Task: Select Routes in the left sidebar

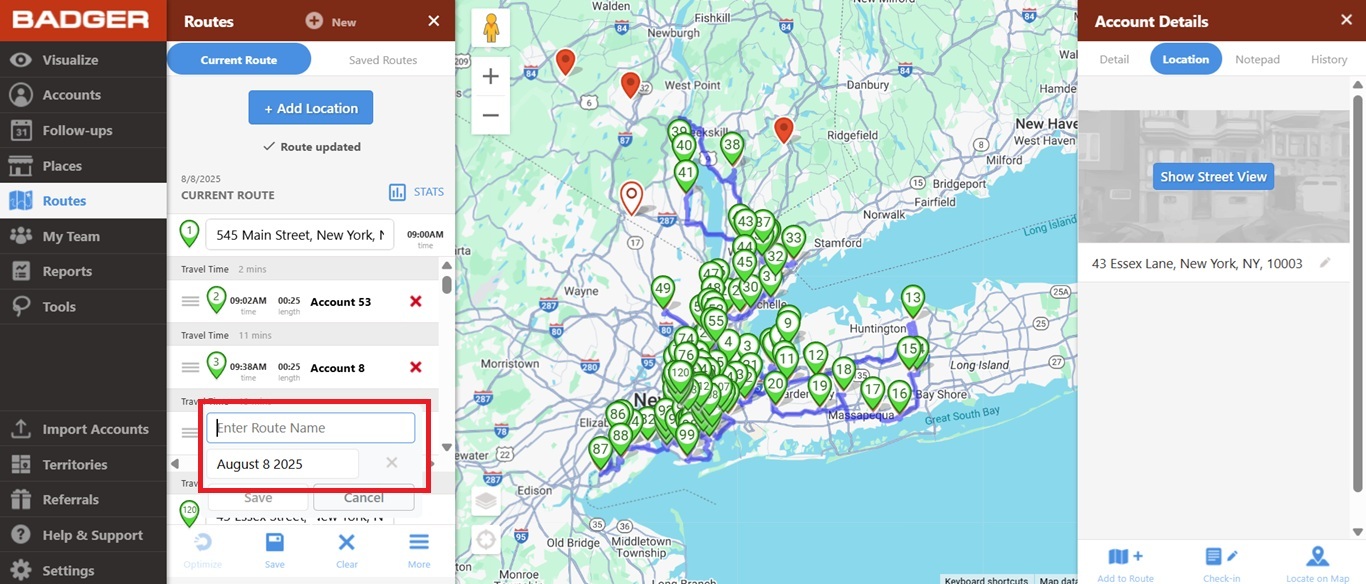Action: 83,201
